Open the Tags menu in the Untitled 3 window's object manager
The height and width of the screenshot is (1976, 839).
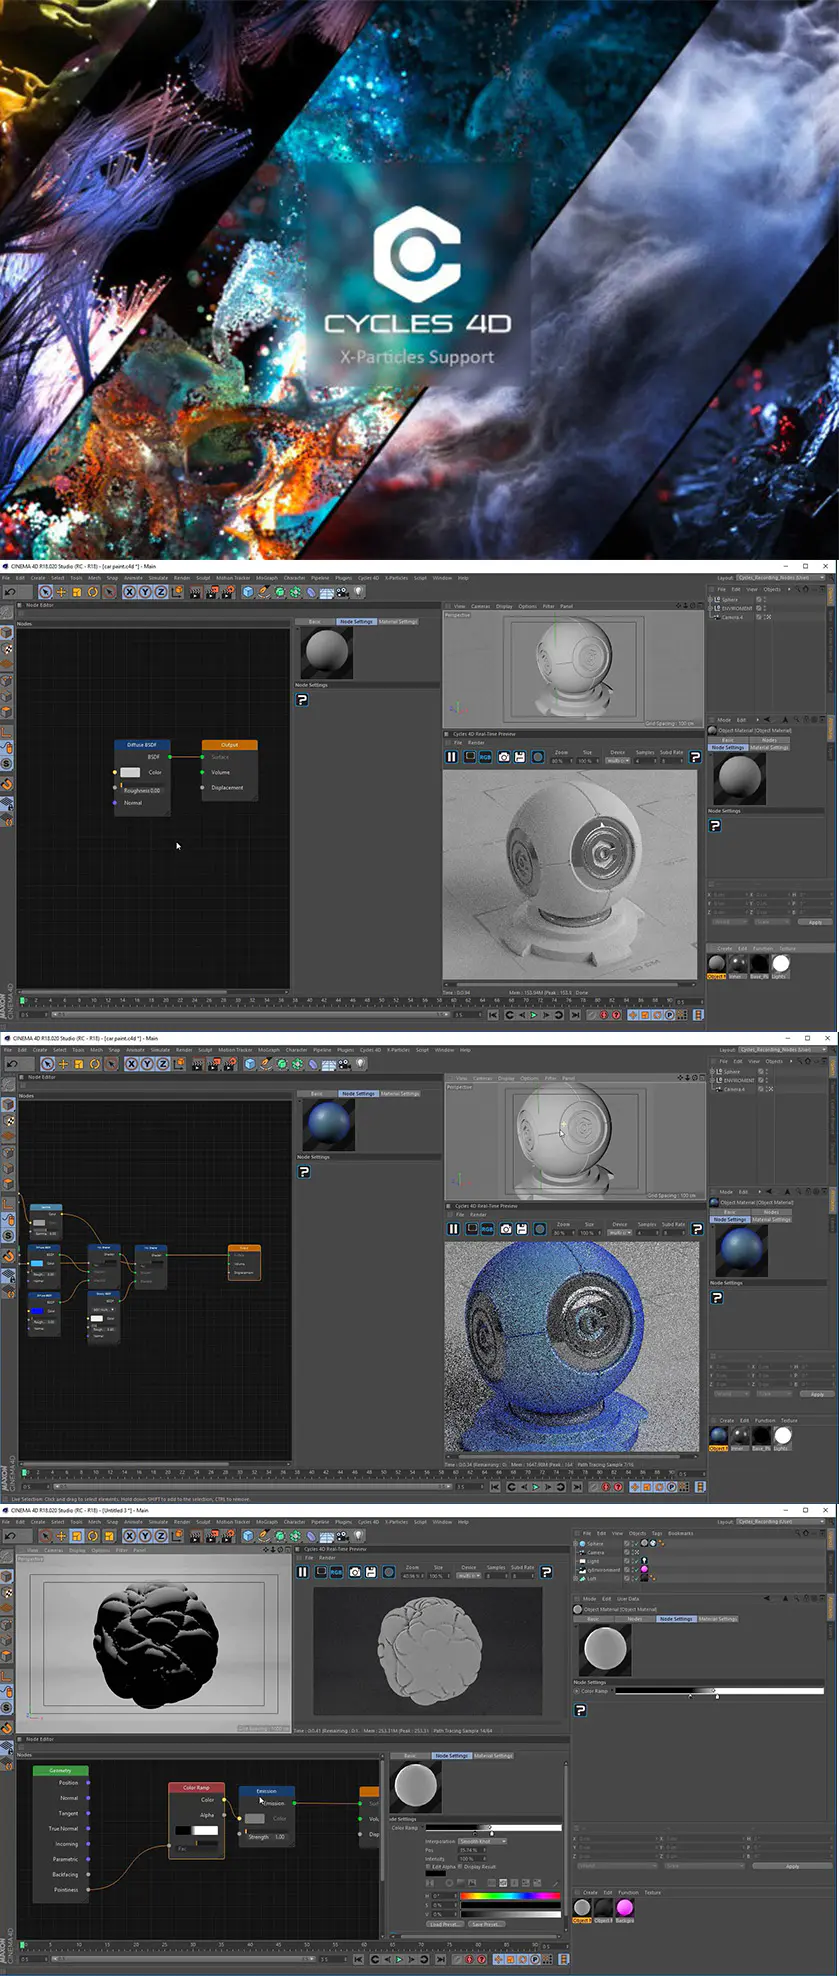coord(657,1533)
